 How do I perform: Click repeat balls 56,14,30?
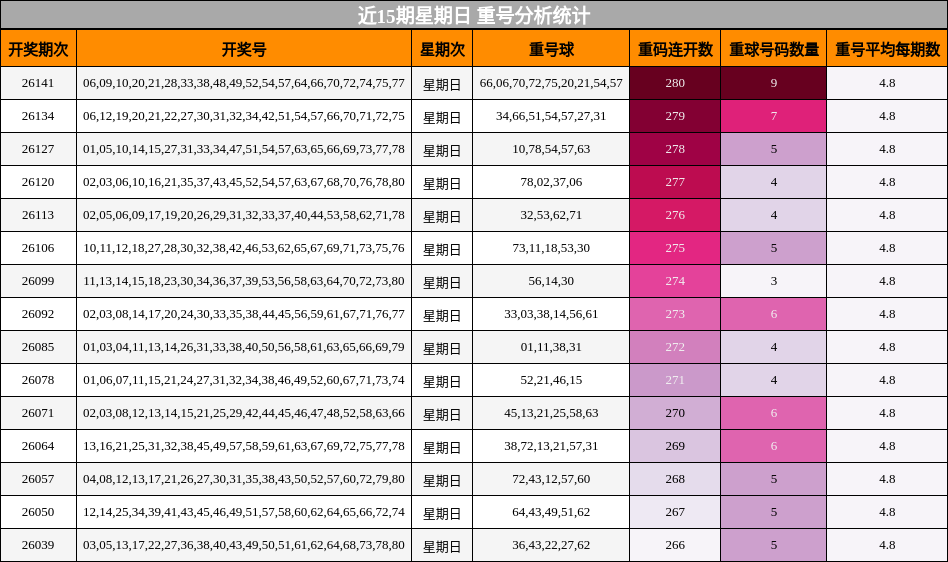tap(551, 281)
